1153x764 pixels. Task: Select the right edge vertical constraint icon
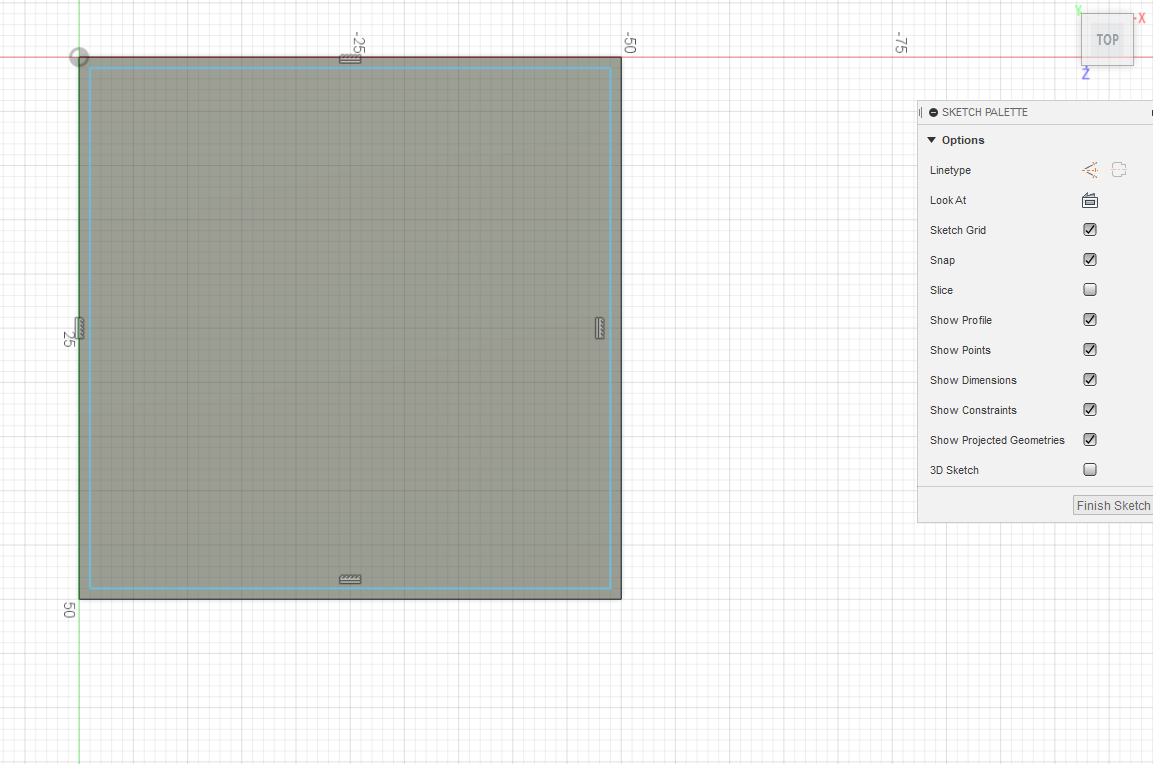pyautogui.click(x=600, y=328)
